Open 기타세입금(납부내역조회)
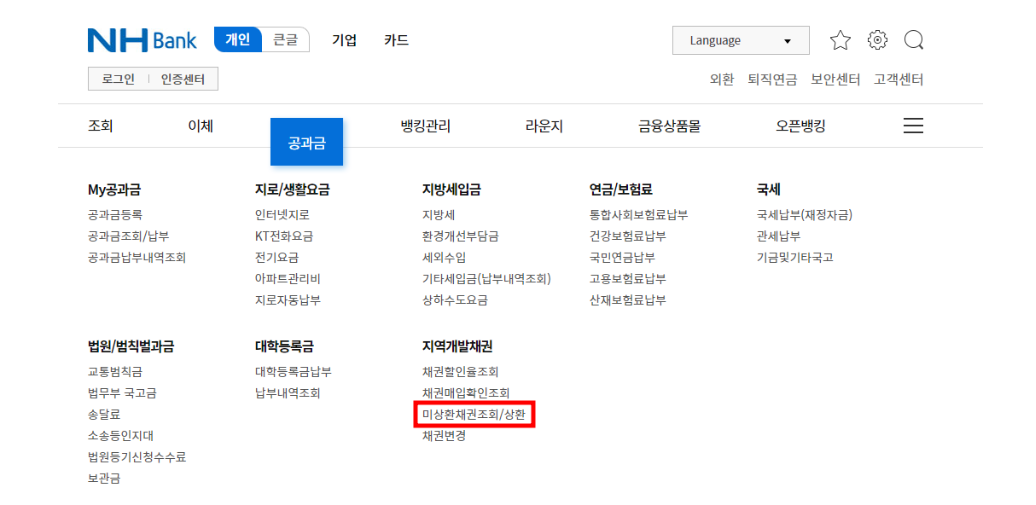This screenshot has width=1036, height=505. 487,279
